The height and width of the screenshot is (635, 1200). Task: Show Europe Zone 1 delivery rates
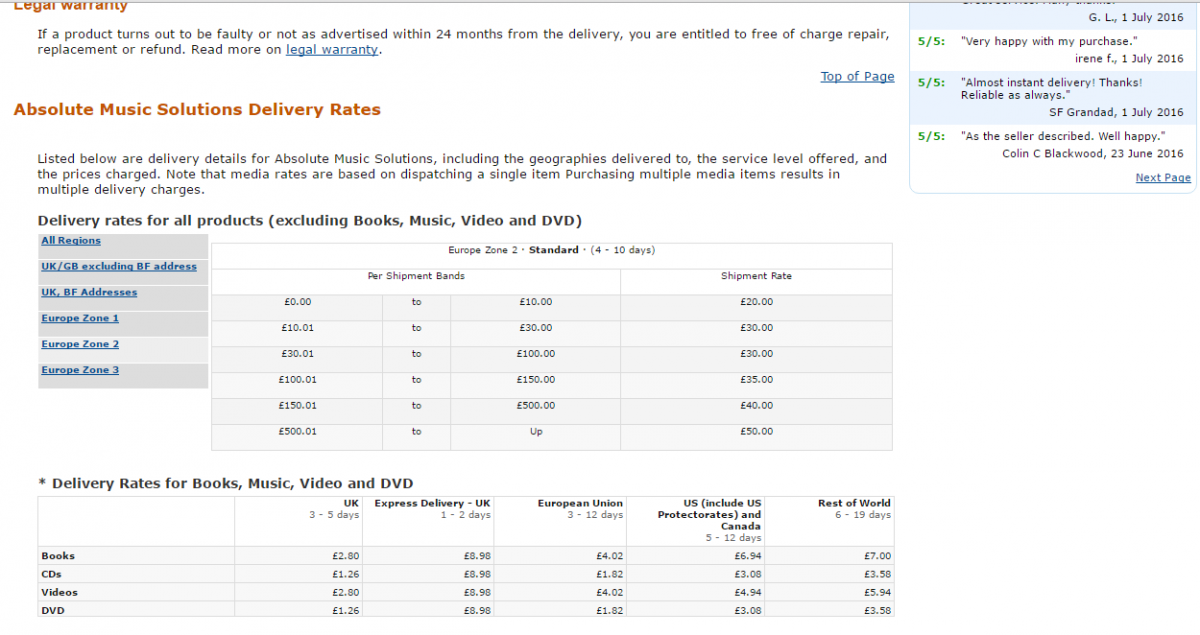(80, 319)
